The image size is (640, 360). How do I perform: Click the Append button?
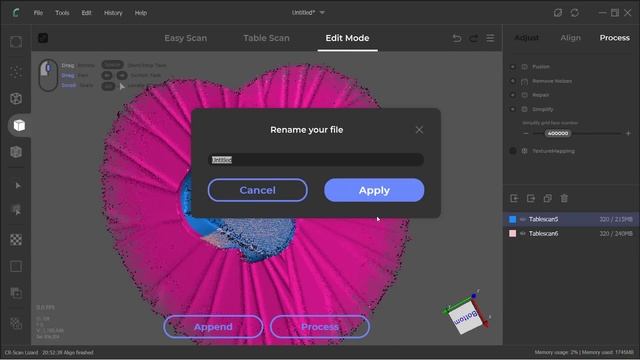coord(213,327)
